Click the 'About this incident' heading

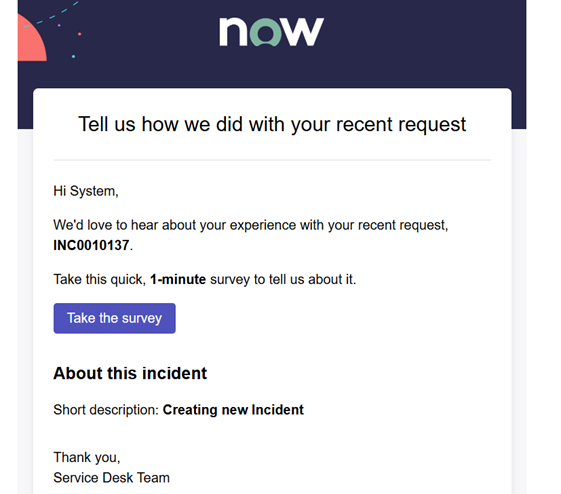pyautogui.click(x=130, y=373)
